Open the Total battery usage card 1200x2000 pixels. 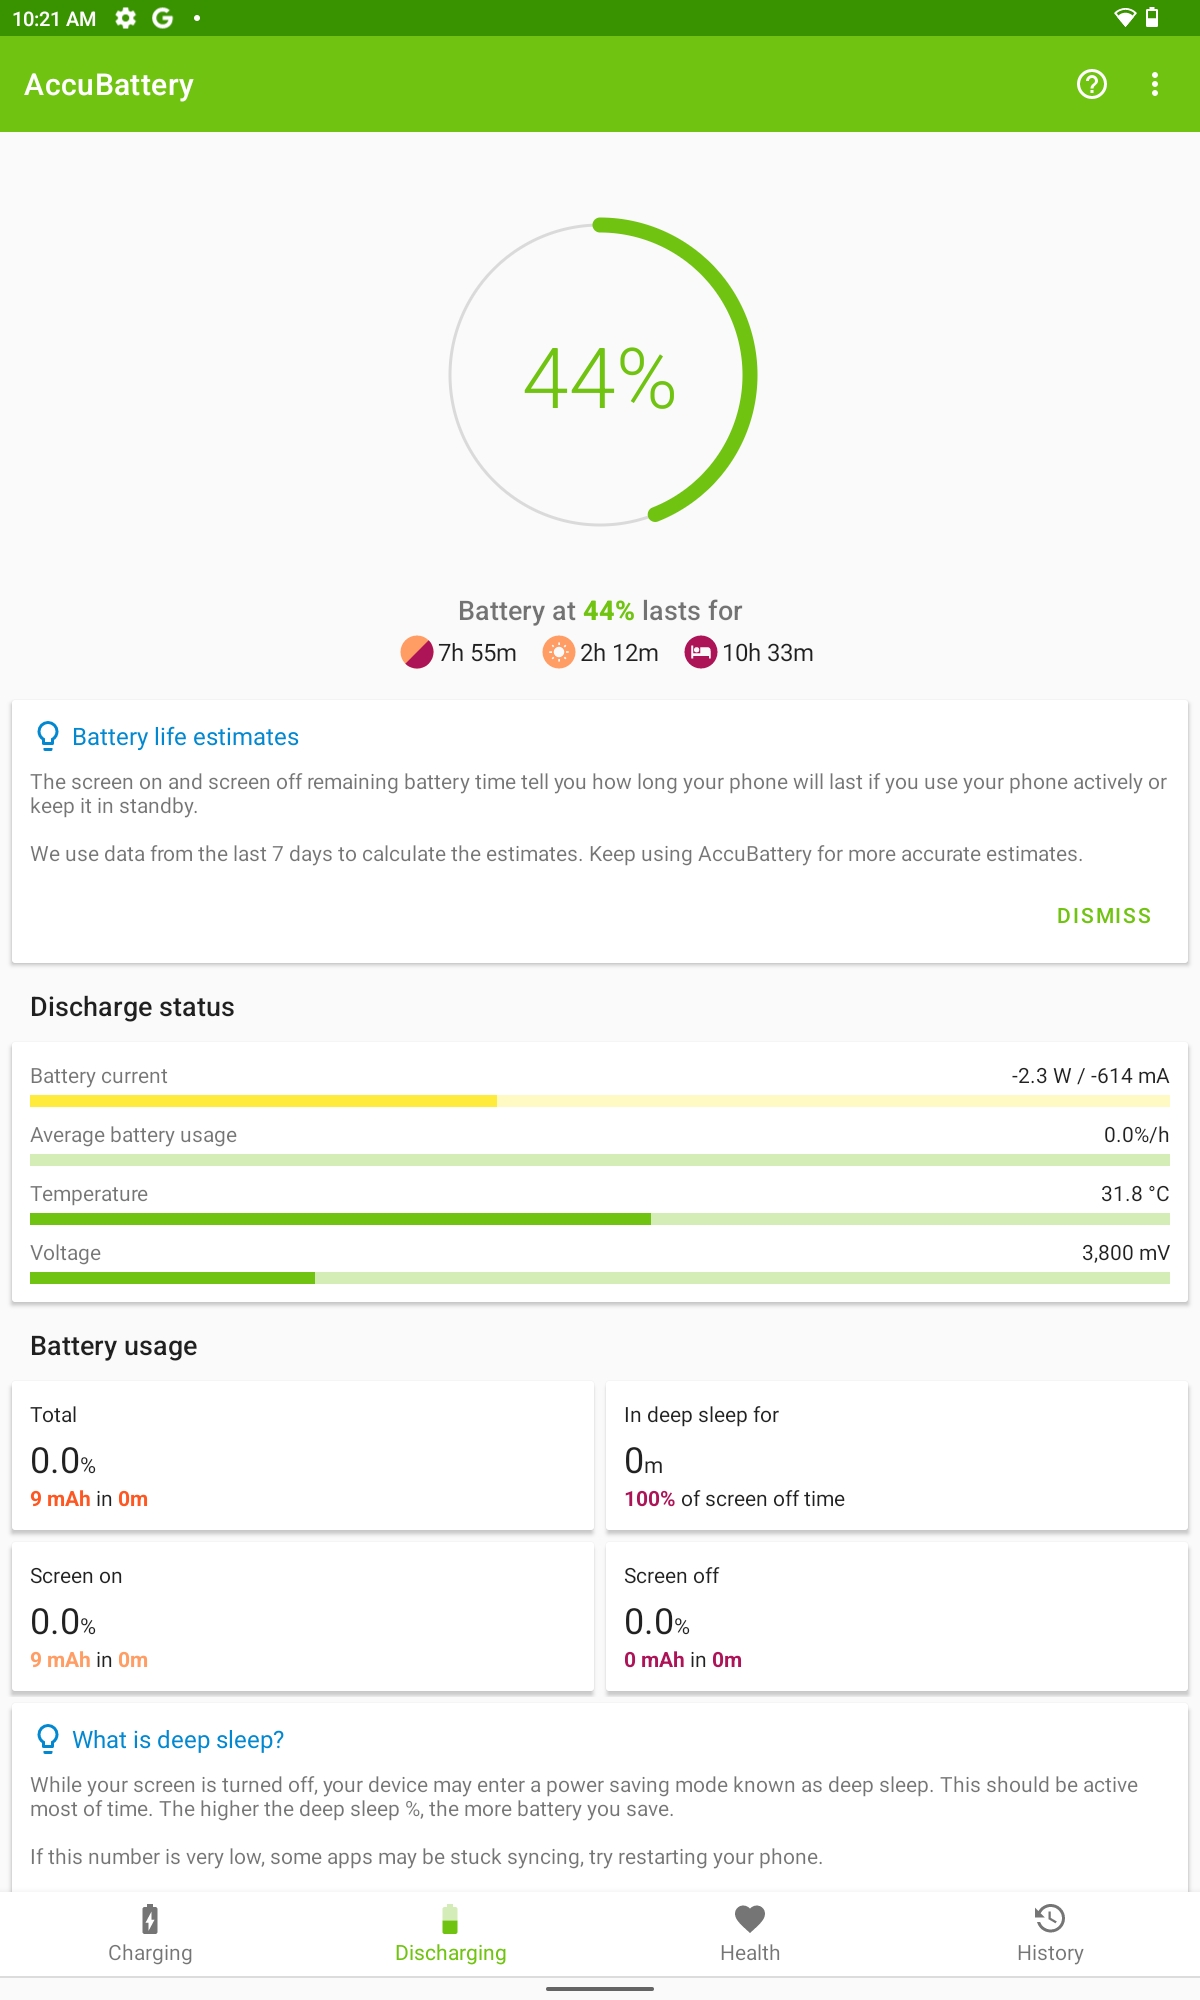coord(303,1456)
